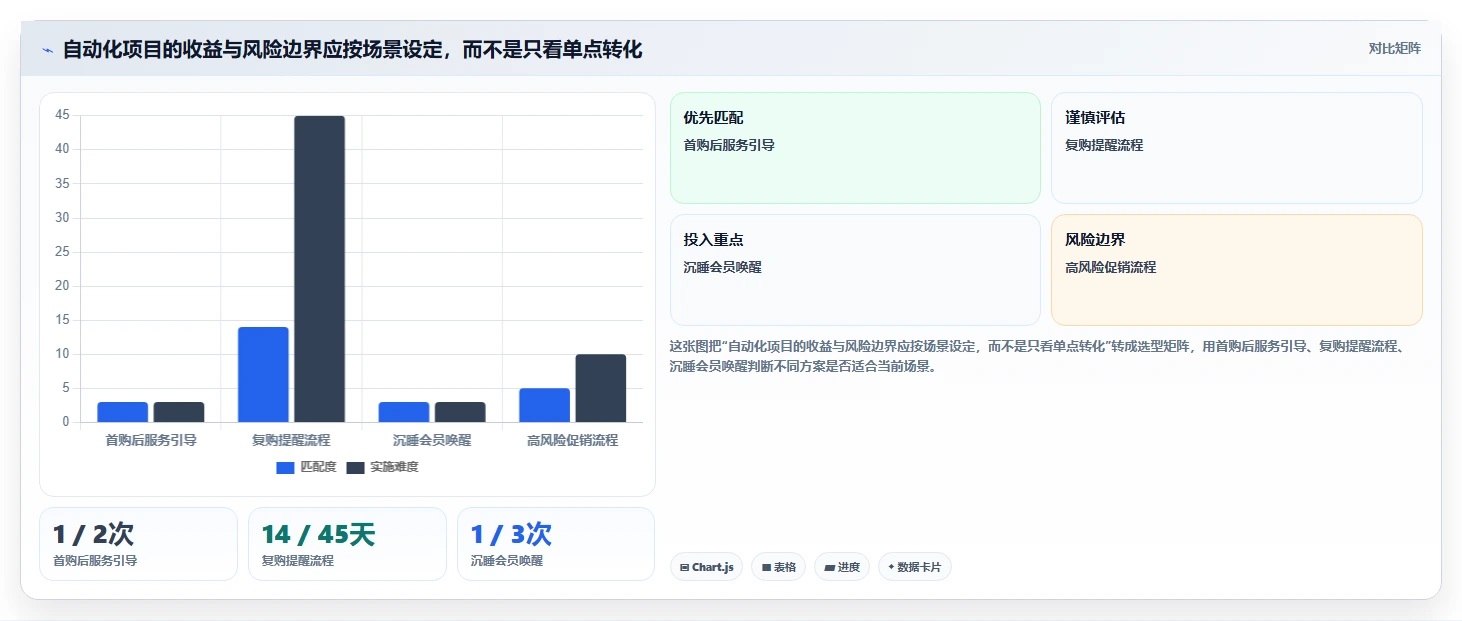Click the dark 实施难度 bar for 高风险促销流程
1462x621 pixels.
(600, 388)
